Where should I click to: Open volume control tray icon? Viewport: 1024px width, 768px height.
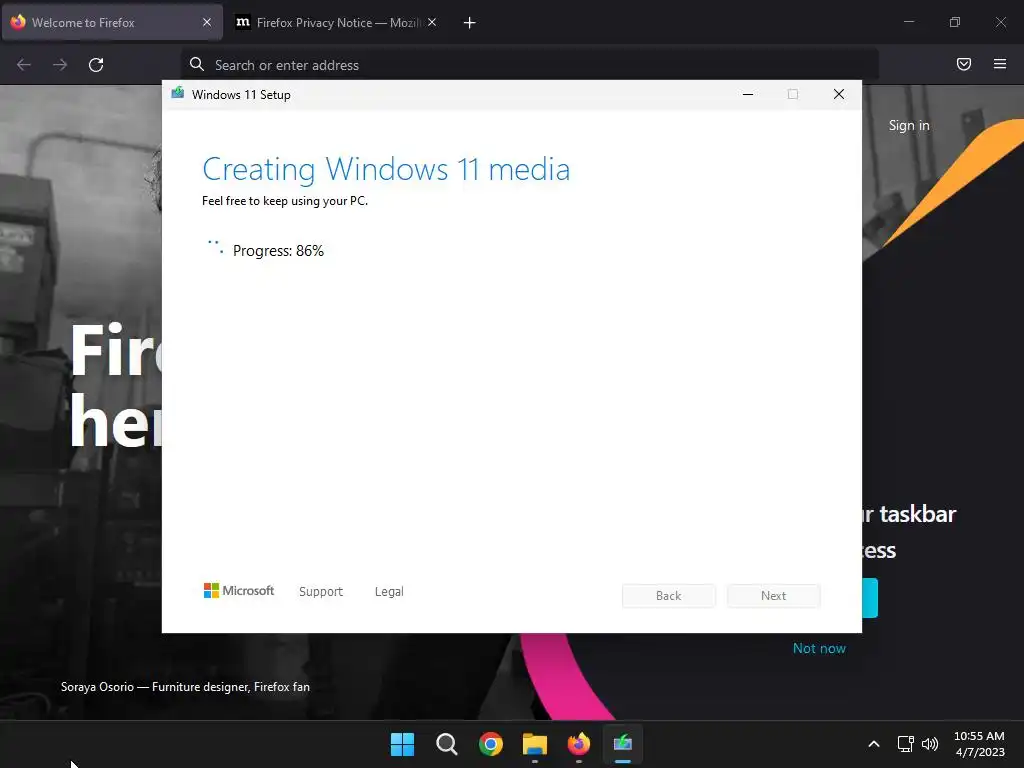click(x=930, y=744)
